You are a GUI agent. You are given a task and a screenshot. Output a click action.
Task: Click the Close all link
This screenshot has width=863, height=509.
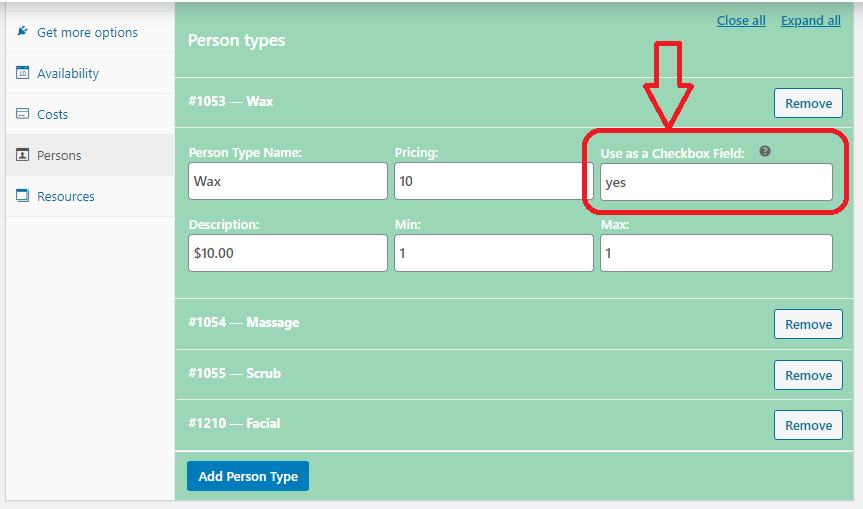pos(741,20)
